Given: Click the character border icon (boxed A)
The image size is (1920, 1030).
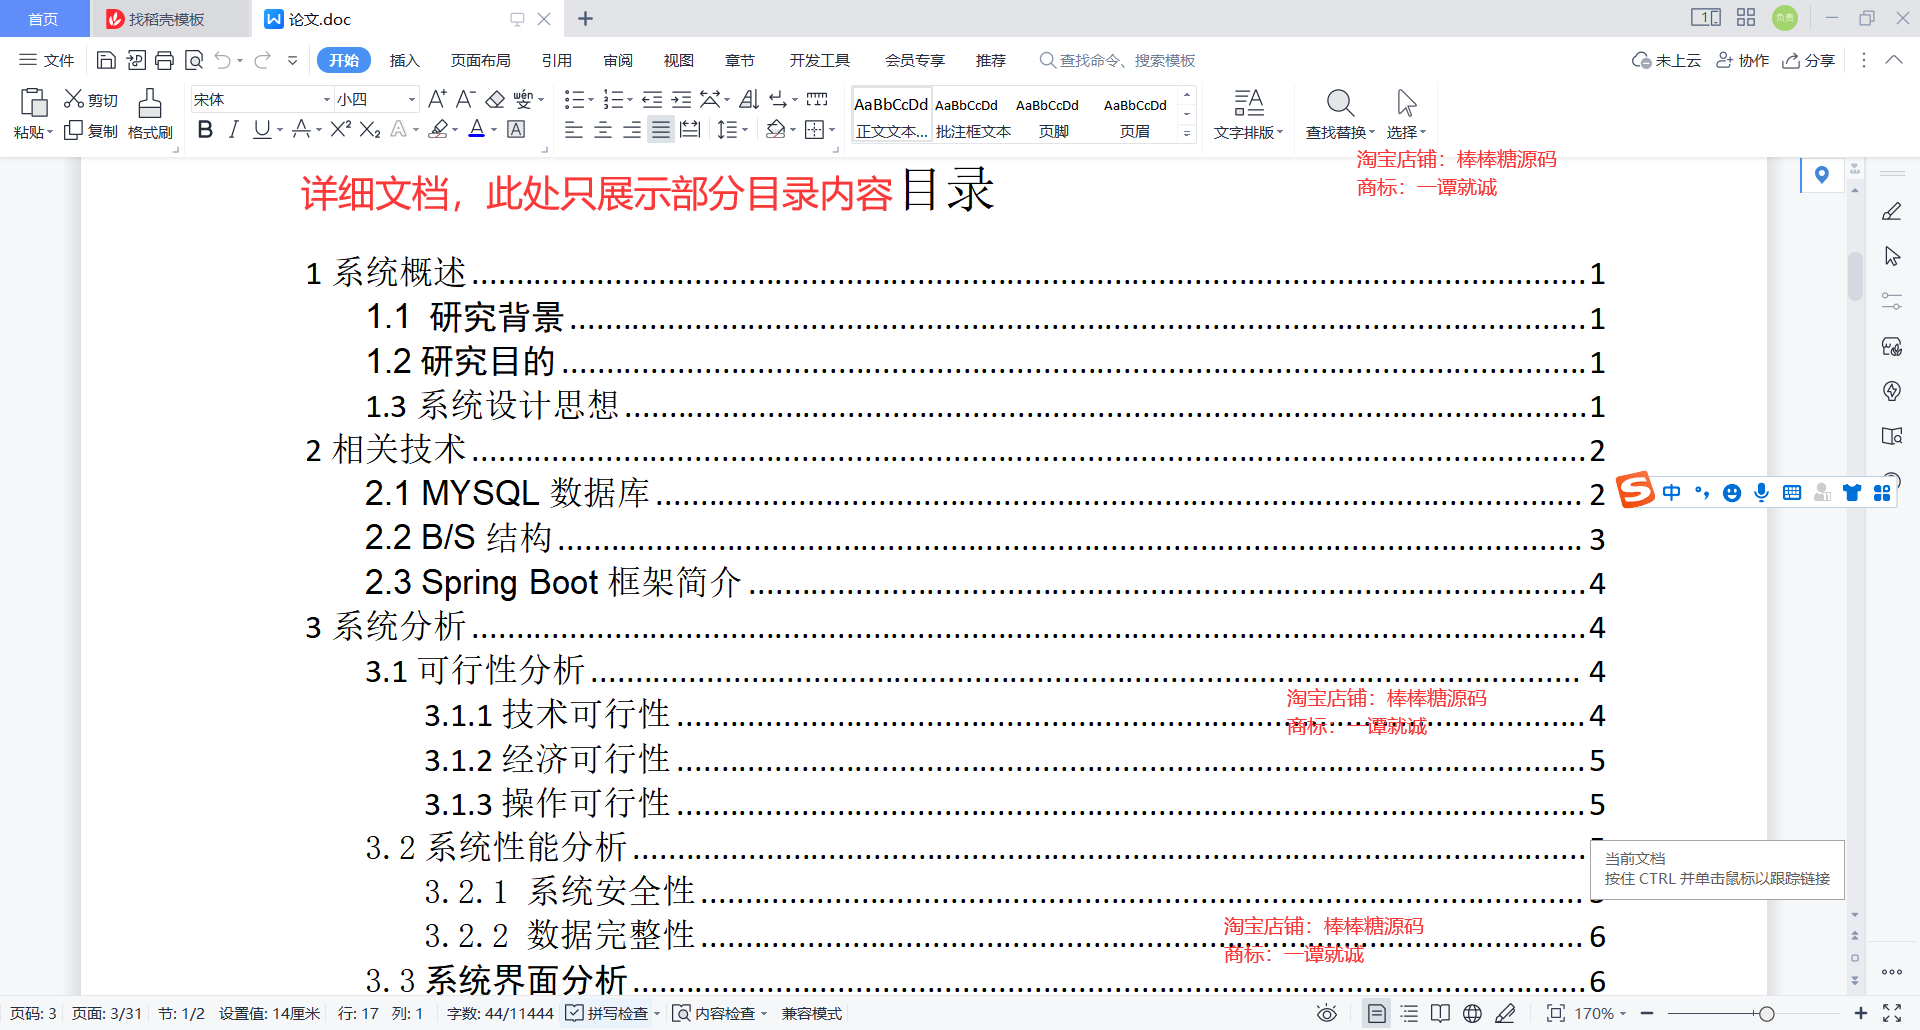Looking at the screenshot, I should (x=516, y=129).
